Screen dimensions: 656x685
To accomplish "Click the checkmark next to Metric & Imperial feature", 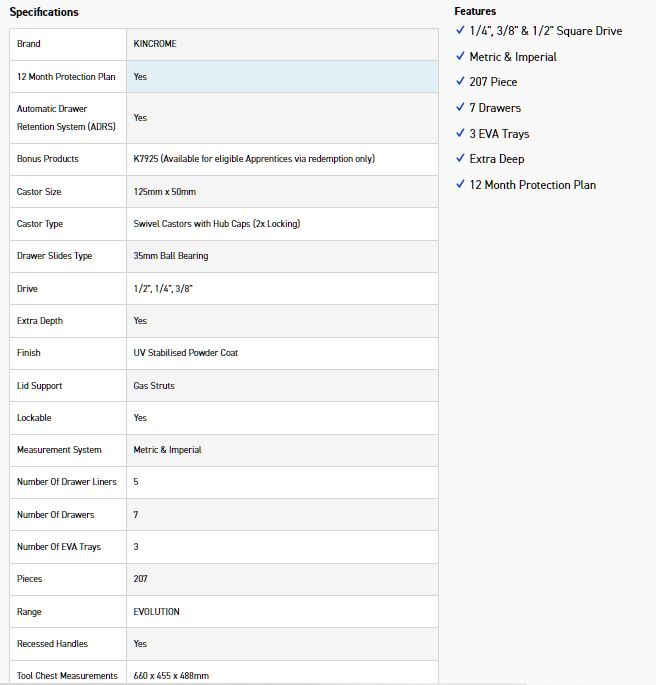I will (460, 57).
